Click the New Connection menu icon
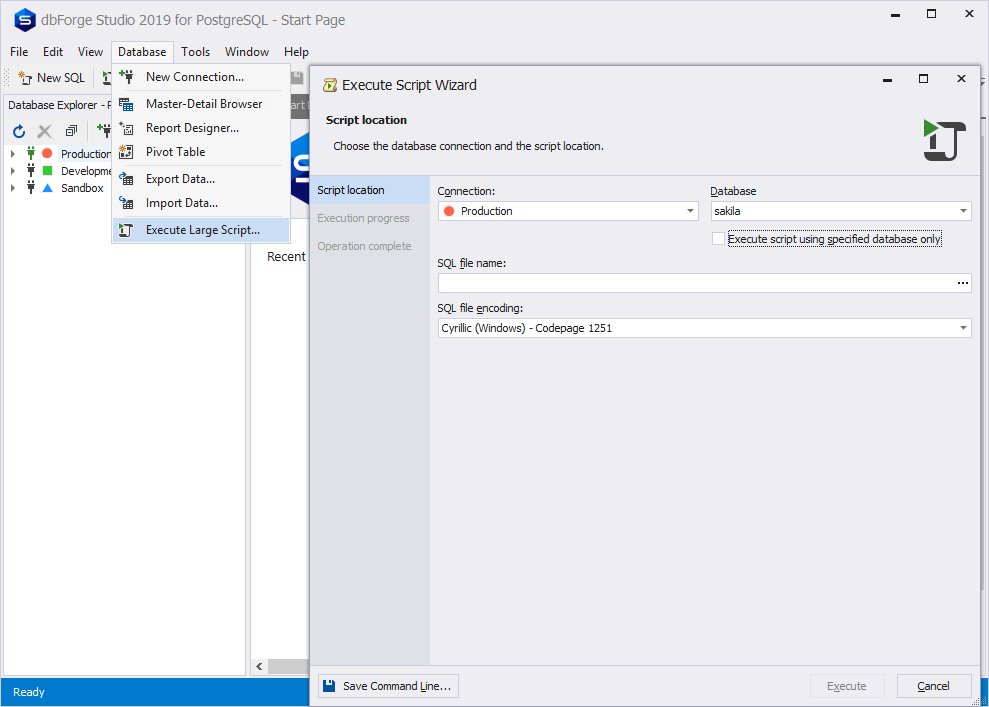This screenshot has width=989, height=707. coord(126,77)
